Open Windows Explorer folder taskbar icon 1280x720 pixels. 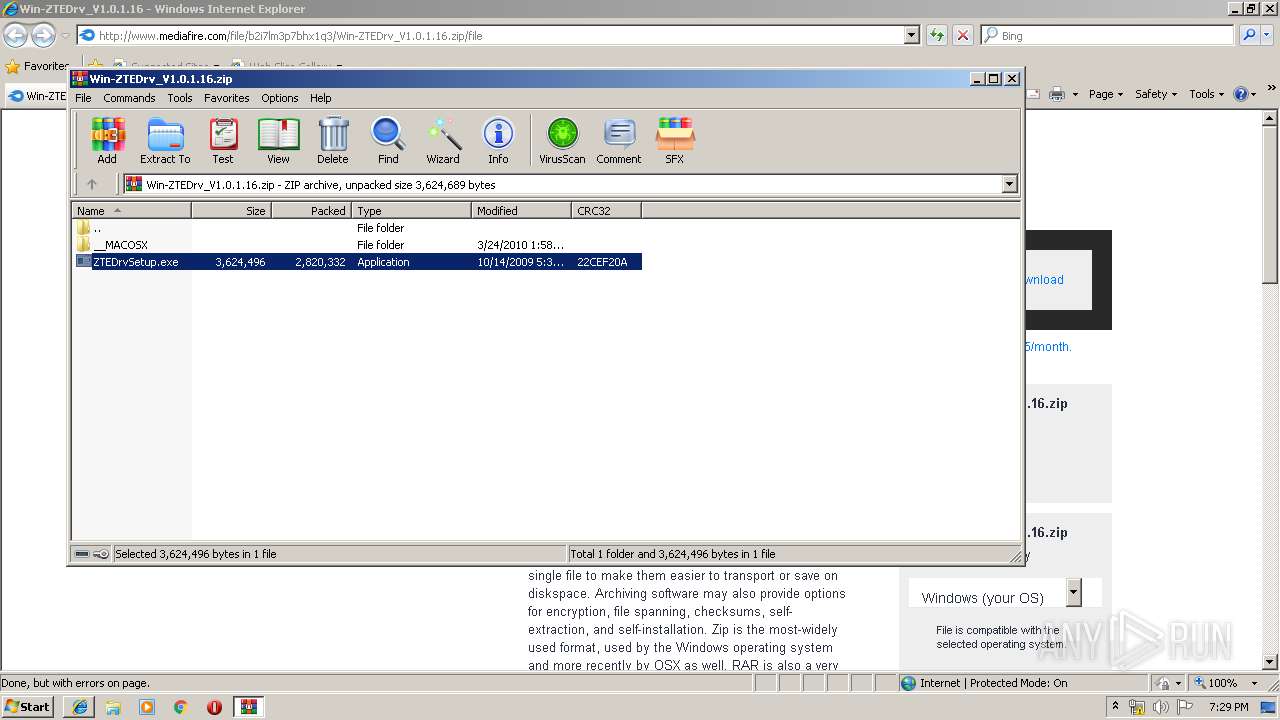click(x=114, y=707)
